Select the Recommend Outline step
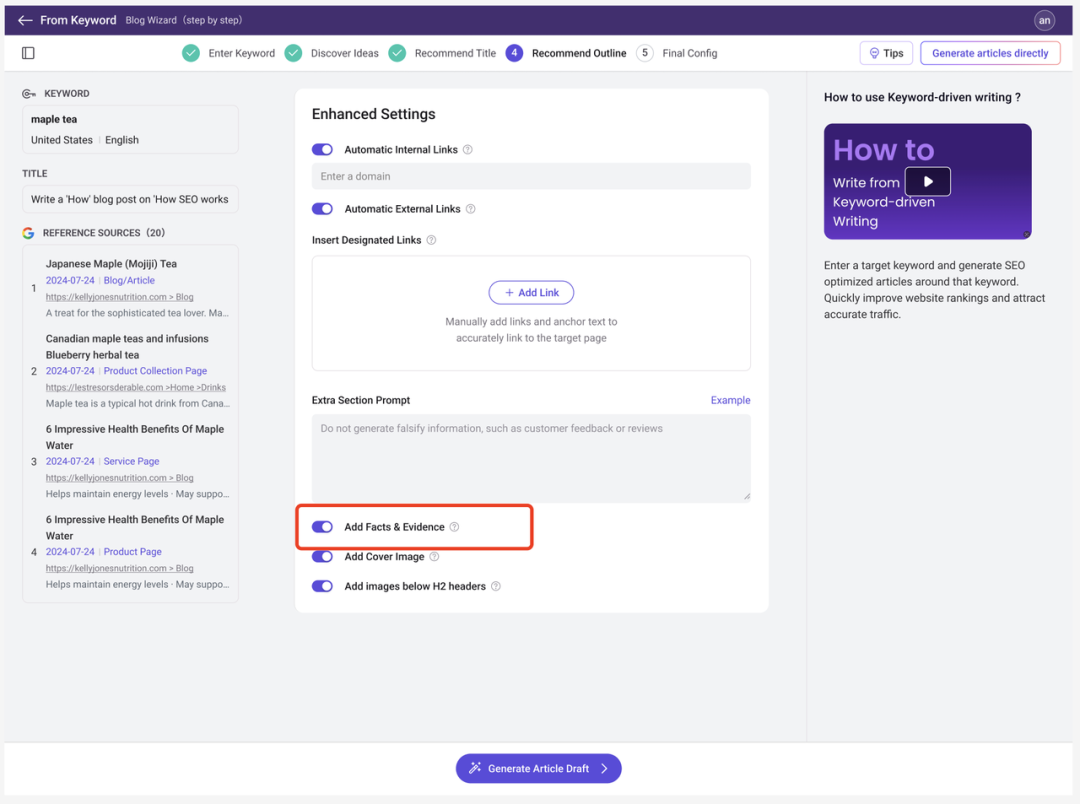Viewport: 1080px width, 804px height. point(579,53)
